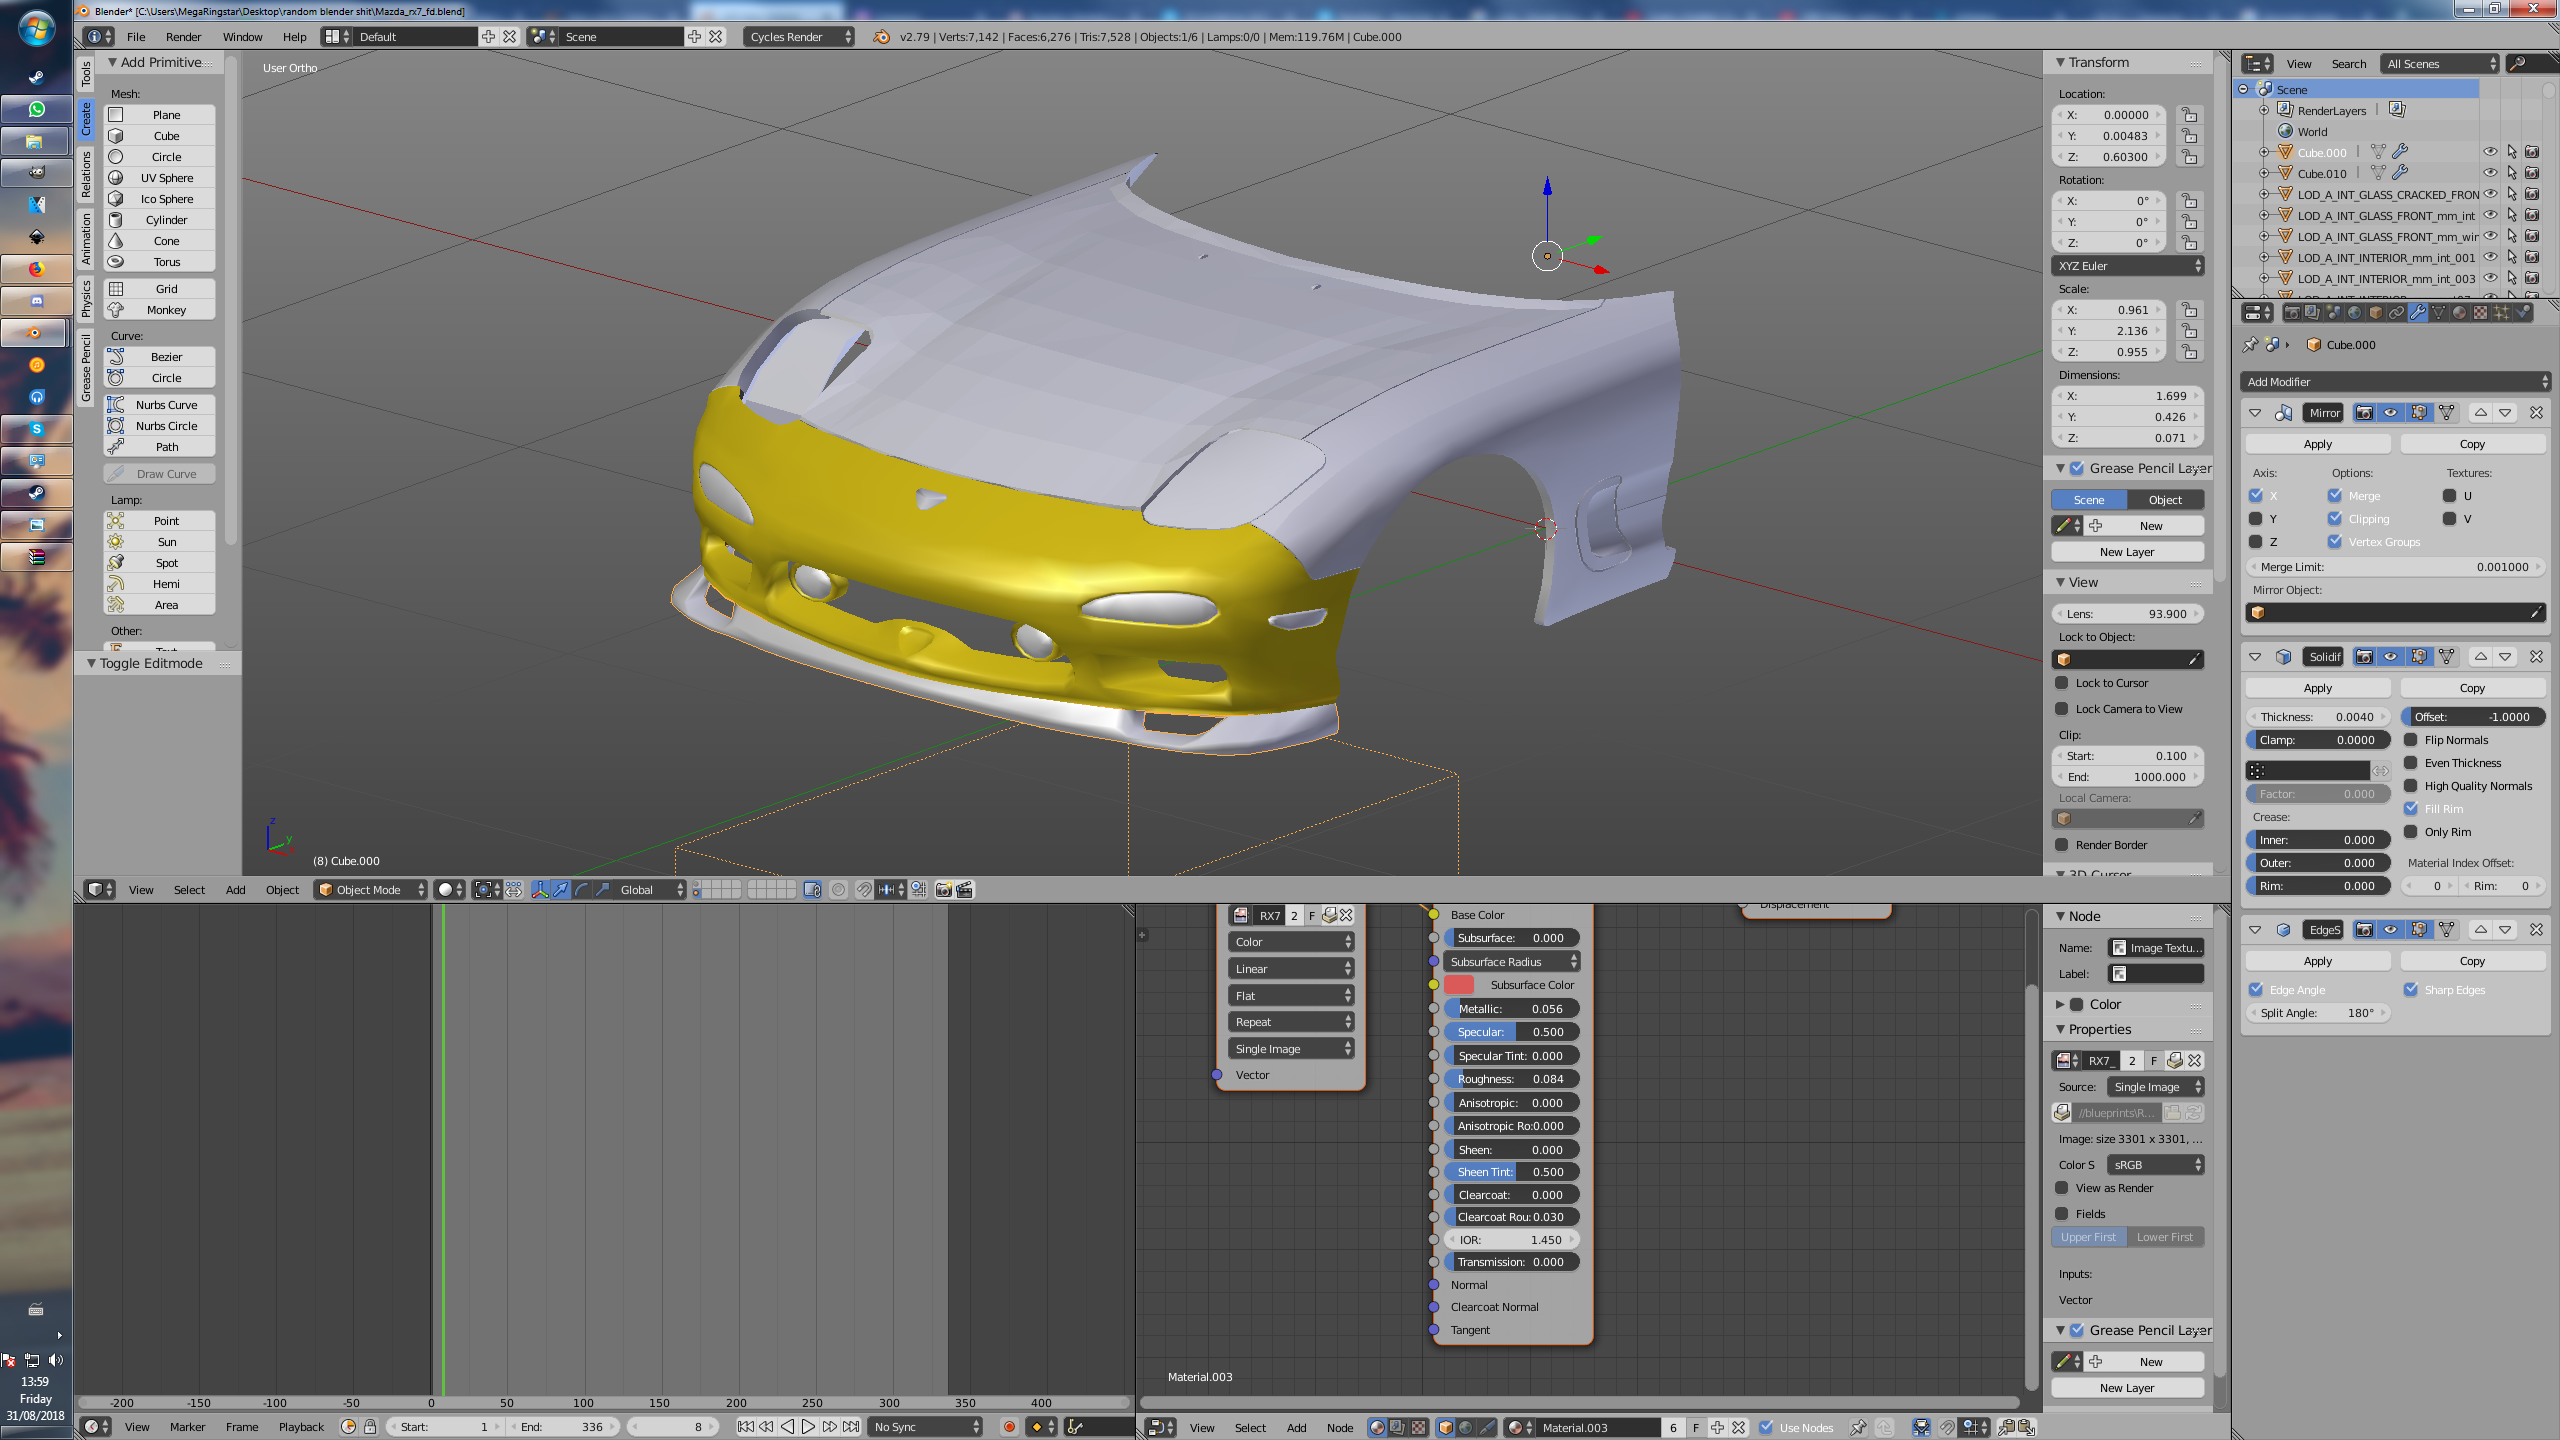Image resolution: width=2560 pixels, height=1440 pixels.
Task: Toggle the 3D manipulator axes icon
Action: (x=540, y=890)
